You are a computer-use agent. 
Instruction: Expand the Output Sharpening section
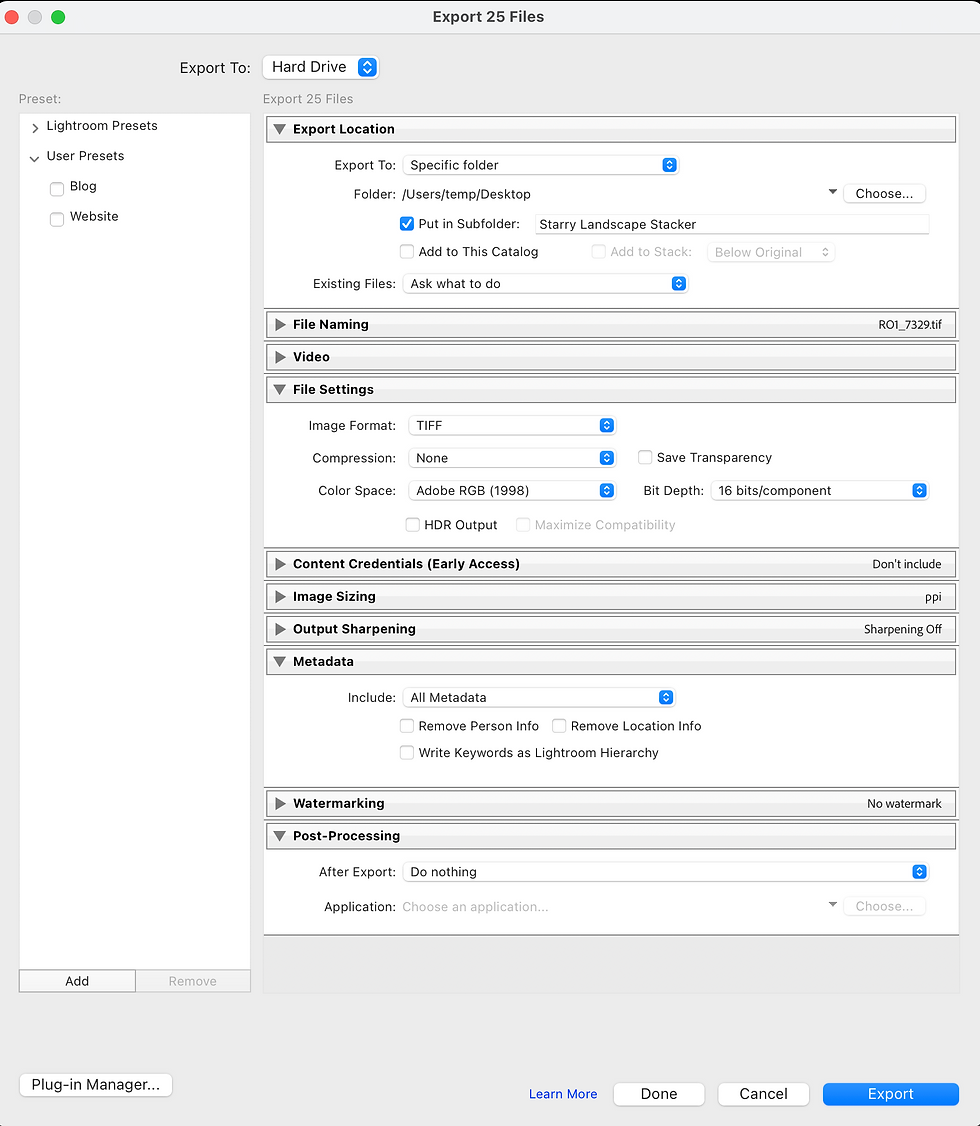pyautogui.click(x=280, y=629)
